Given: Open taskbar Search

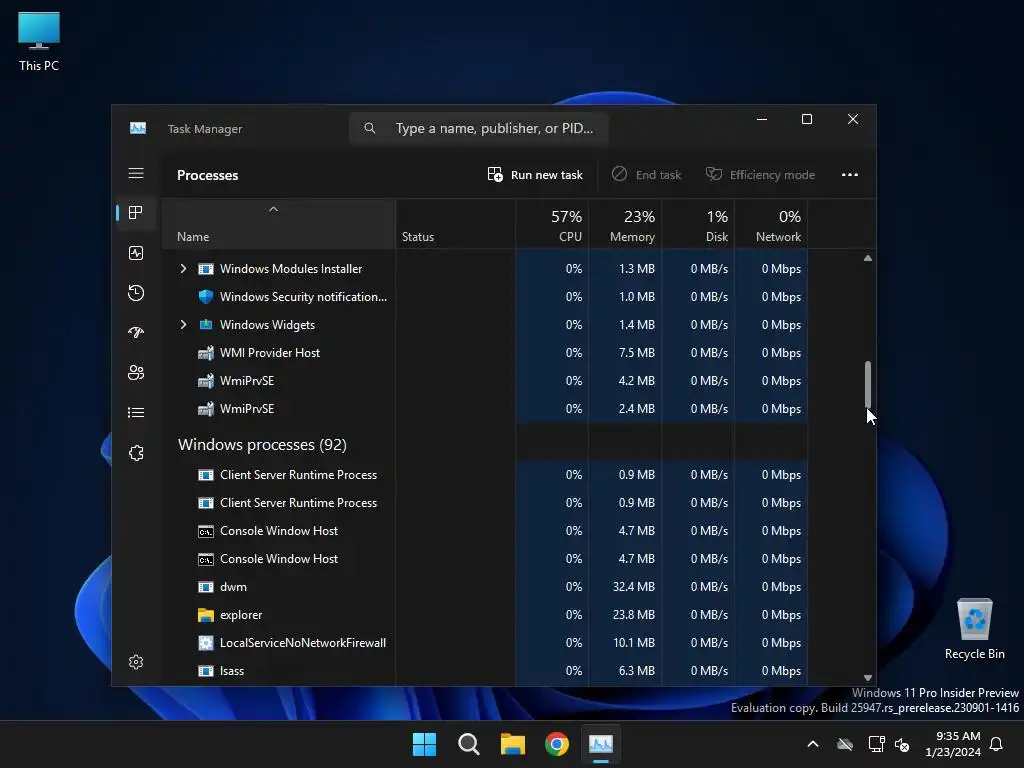Looking at the screenshot, I should 469,744.
